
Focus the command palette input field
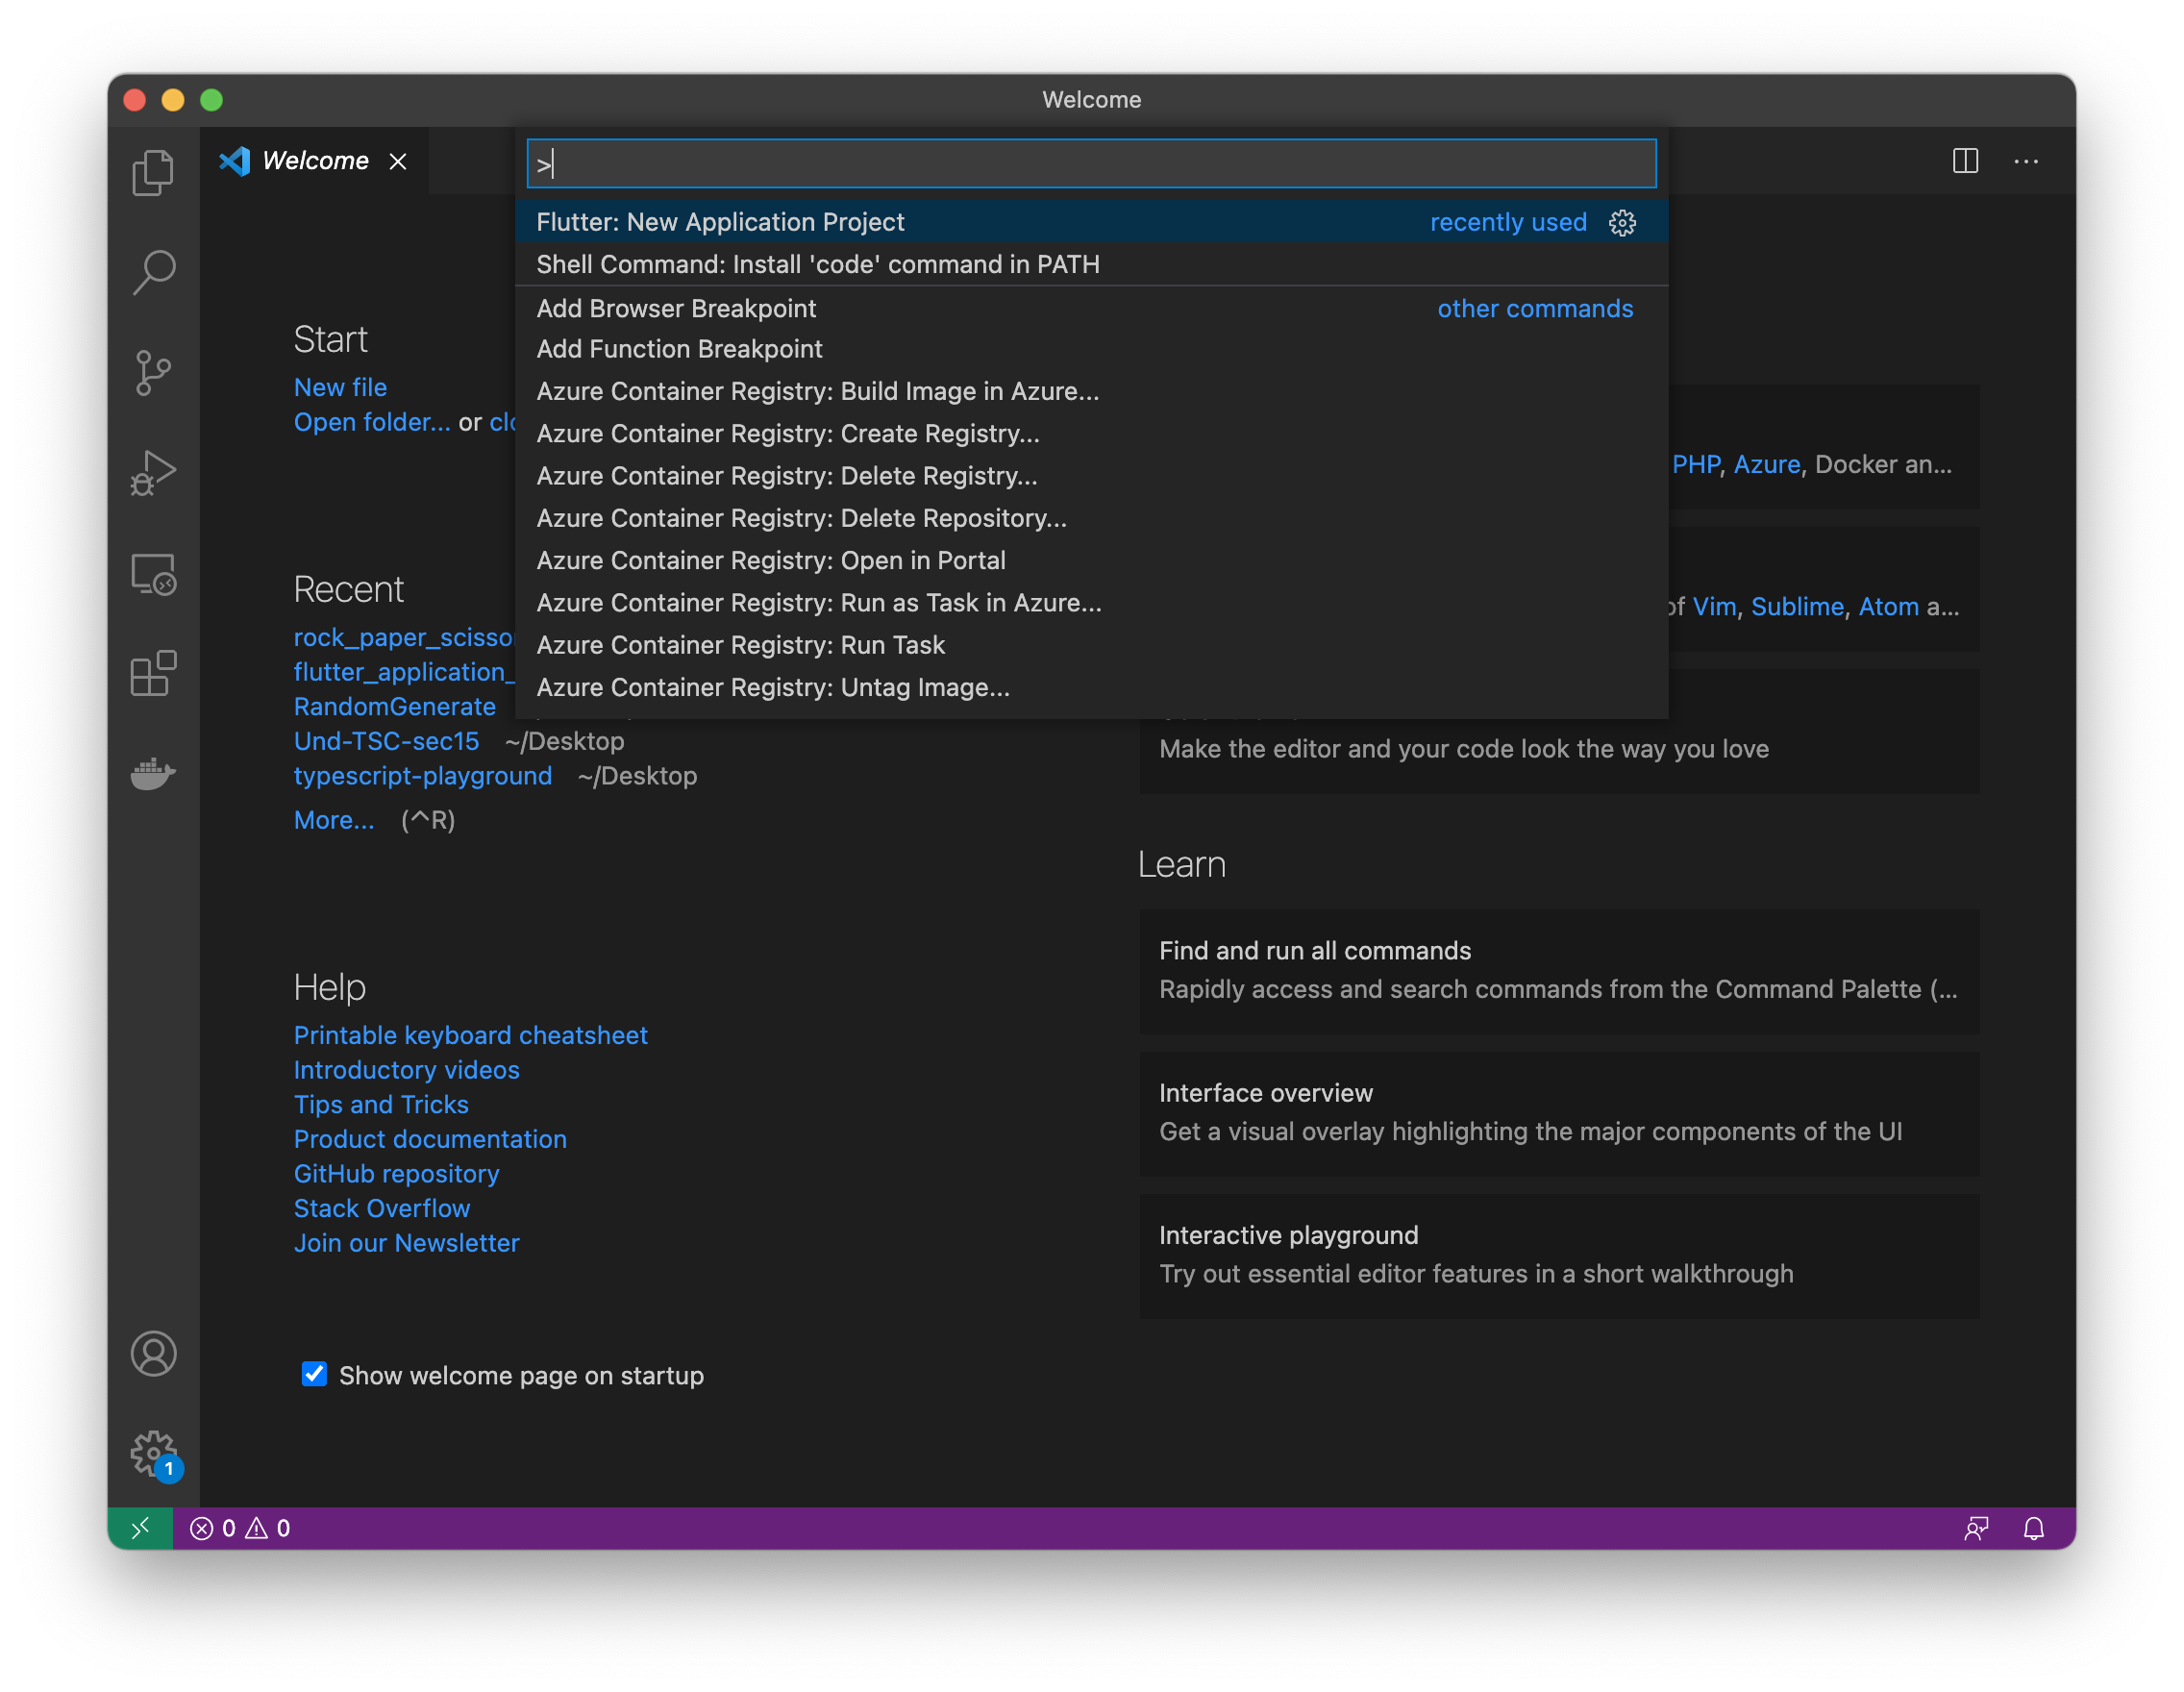pyautogui.click(x=1091, y=163)
